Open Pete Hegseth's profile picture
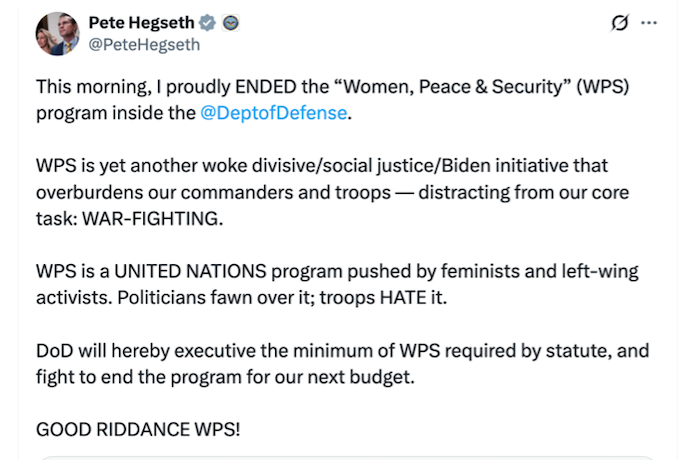Viewport: 700px width, 460px height. point(58,33)
